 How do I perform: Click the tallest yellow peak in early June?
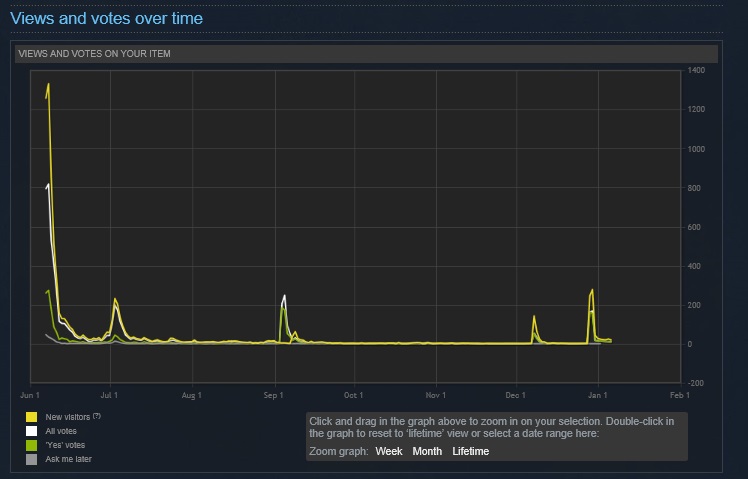[x=48, y=86]
